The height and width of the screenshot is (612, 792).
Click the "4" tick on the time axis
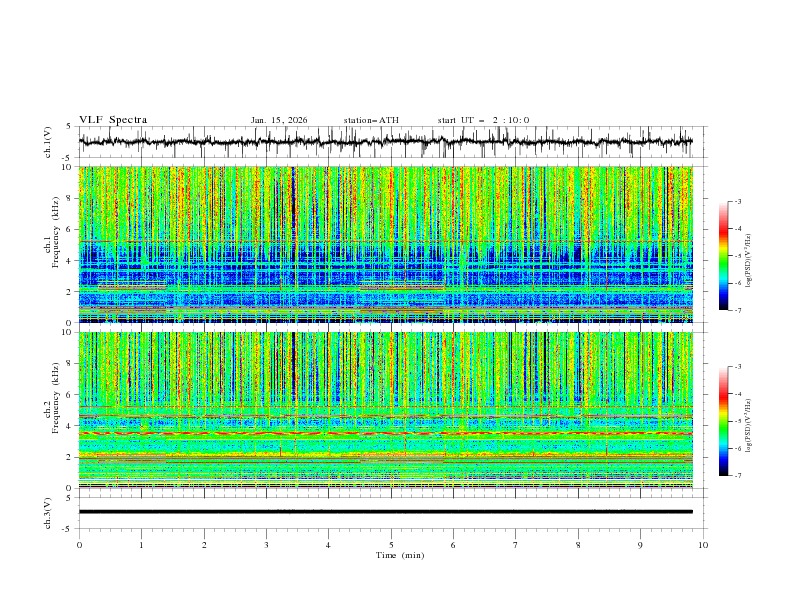328,545
